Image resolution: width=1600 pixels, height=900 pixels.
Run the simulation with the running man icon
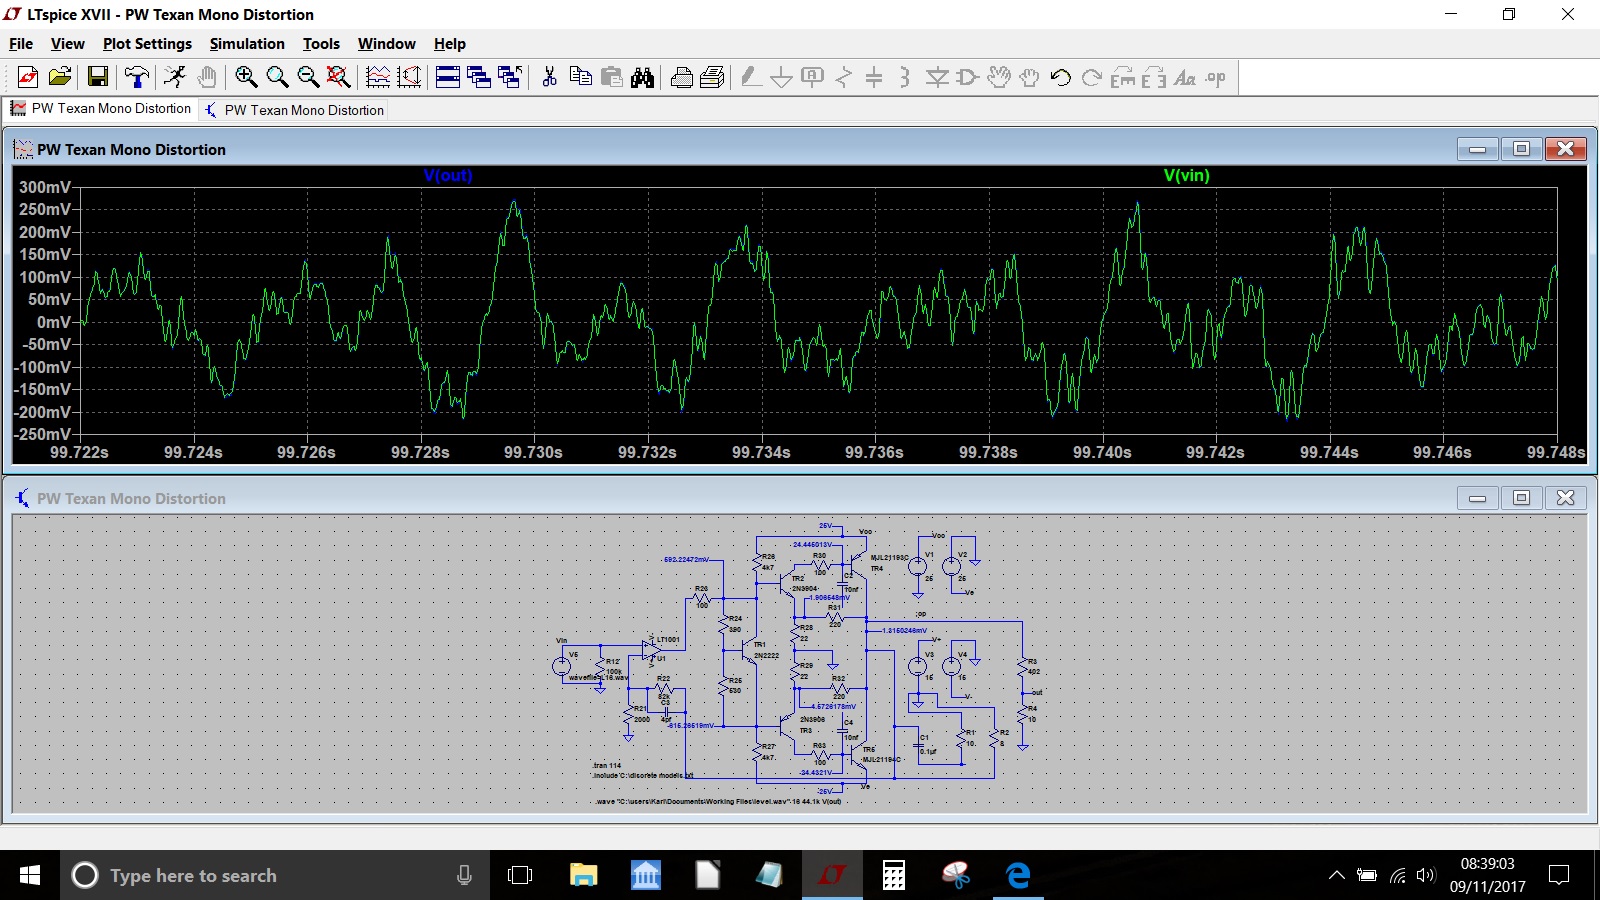click(175, 77)
